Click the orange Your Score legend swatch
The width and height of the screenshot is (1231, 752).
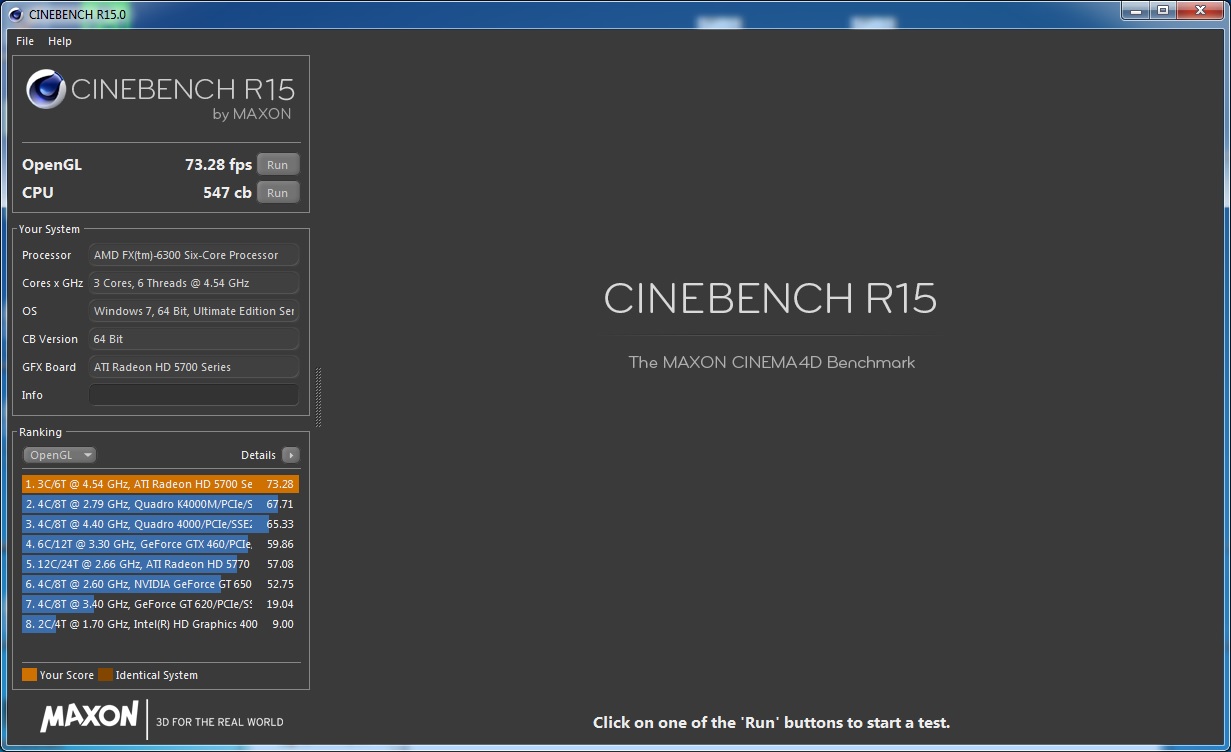pyautogui.click(x=29, y=675)
